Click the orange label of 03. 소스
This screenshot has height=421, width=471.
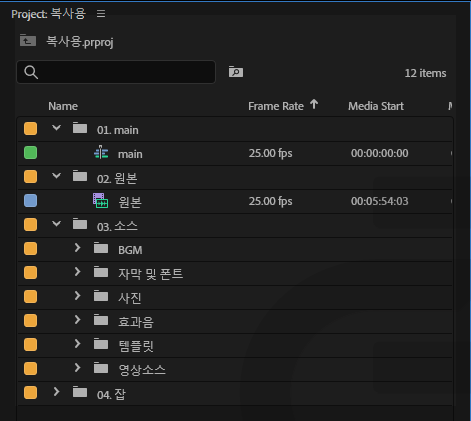30,225
